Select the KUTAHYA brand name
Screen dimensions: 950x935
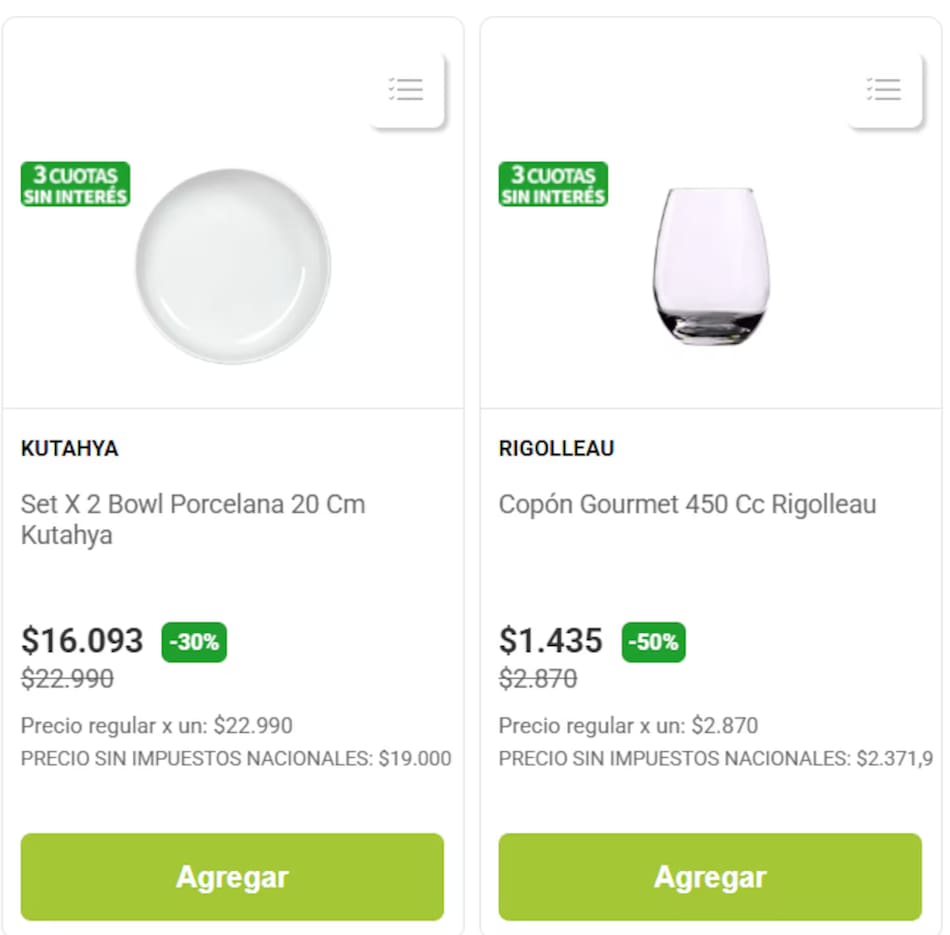pyautogui.click(x=70, y=448)
